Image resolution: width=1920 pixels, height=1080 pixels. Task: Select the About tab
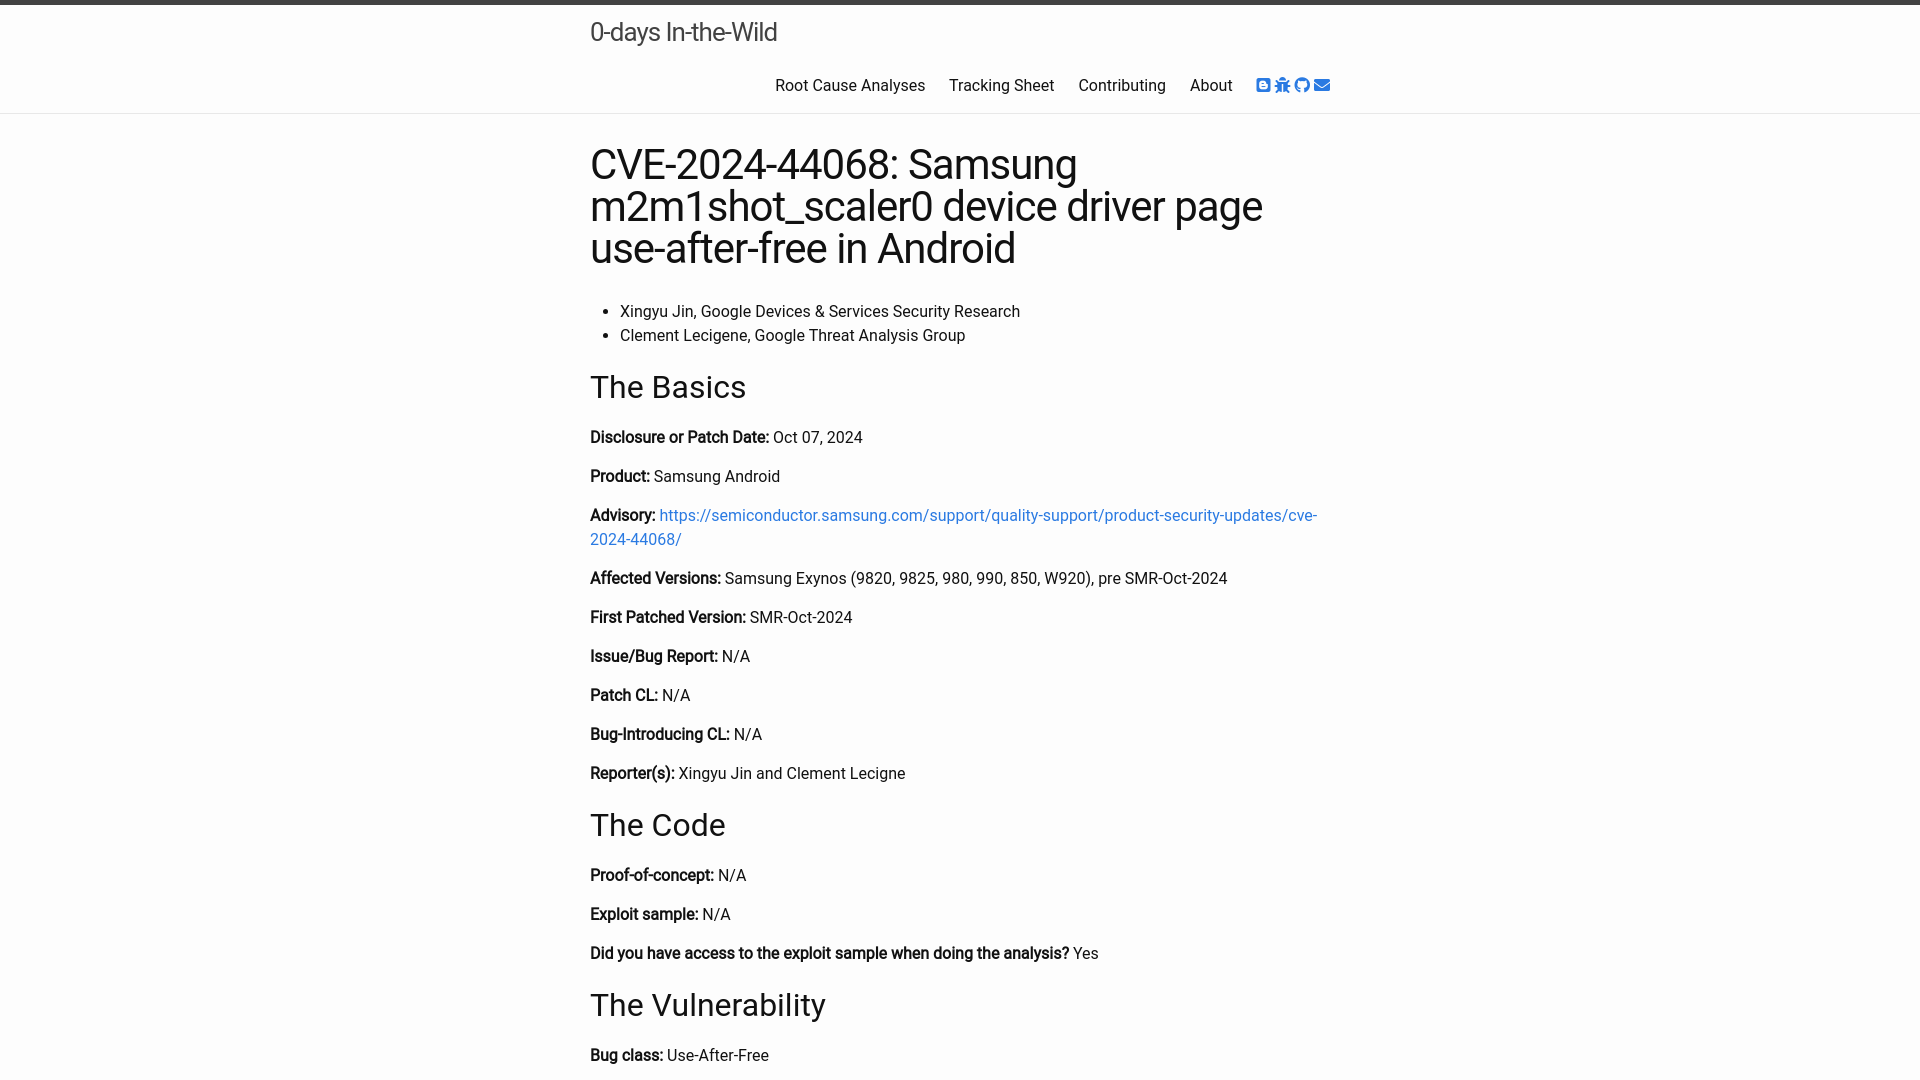click(1209, 84)
